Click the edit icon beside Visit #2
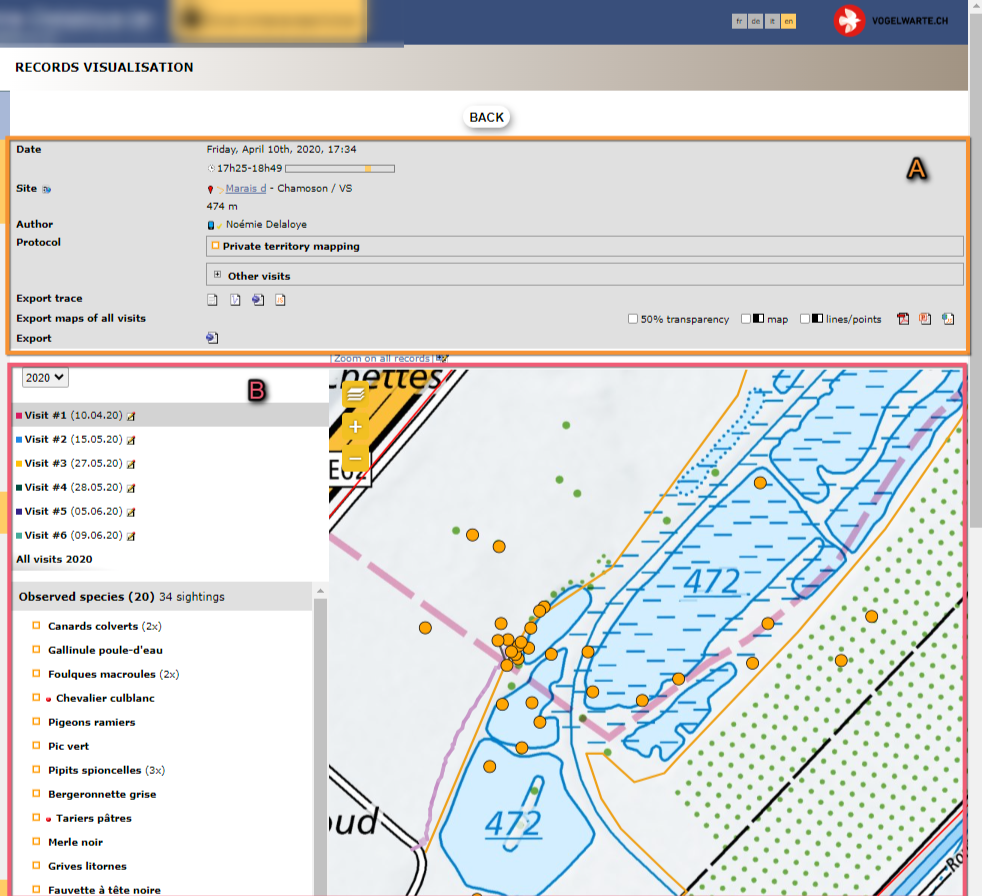The width and height of the screenshot is (982, 896). tap(131, 440)
